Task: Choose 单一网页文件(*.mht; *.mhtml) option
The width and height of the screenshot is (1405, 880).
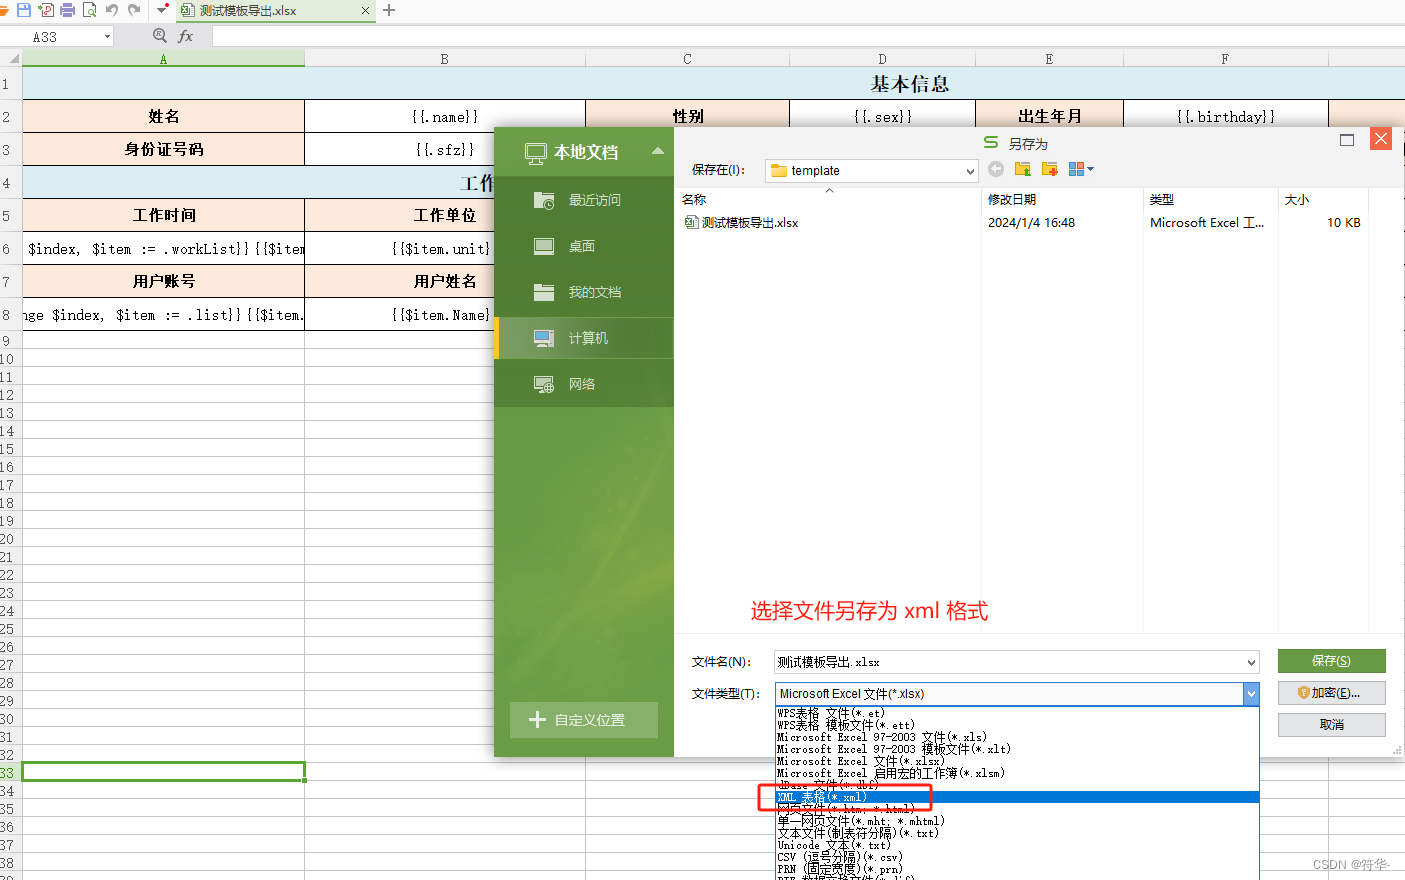Action: (x=1017, y=821)
